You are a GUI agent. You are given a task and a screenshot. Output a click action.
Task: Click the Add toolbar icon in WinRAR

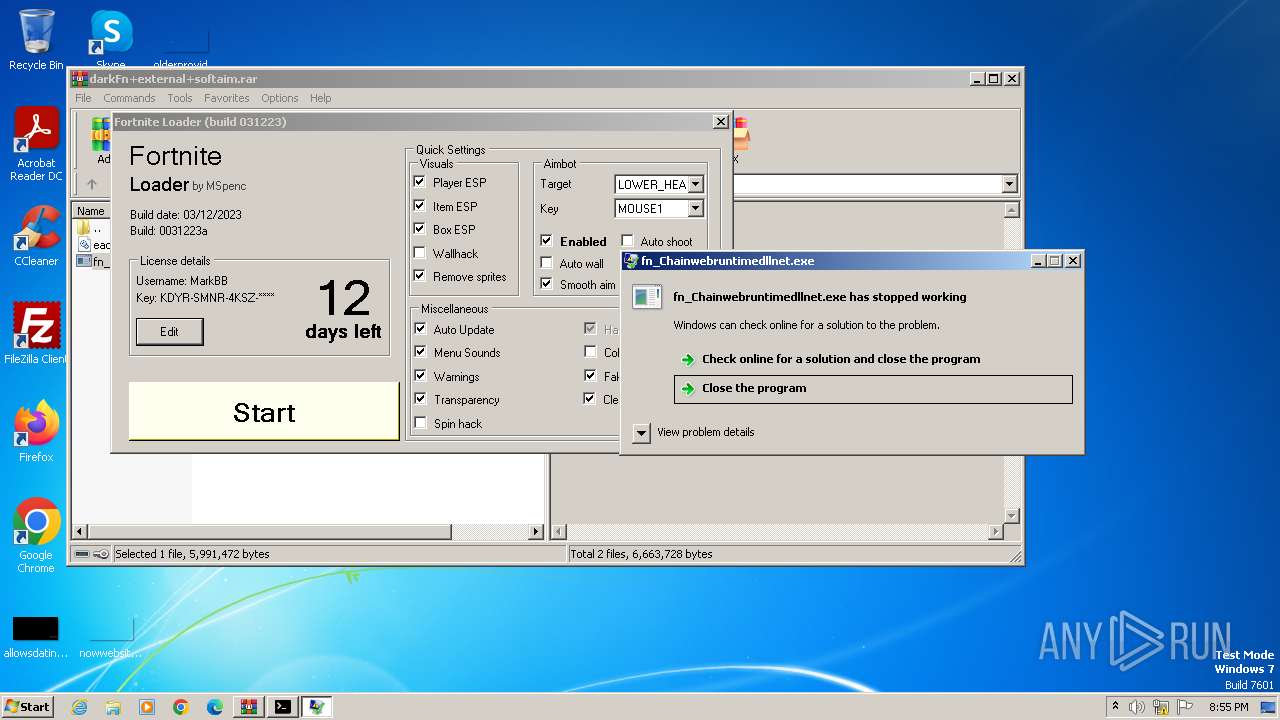pyautogui.click(x=102, y=140)
